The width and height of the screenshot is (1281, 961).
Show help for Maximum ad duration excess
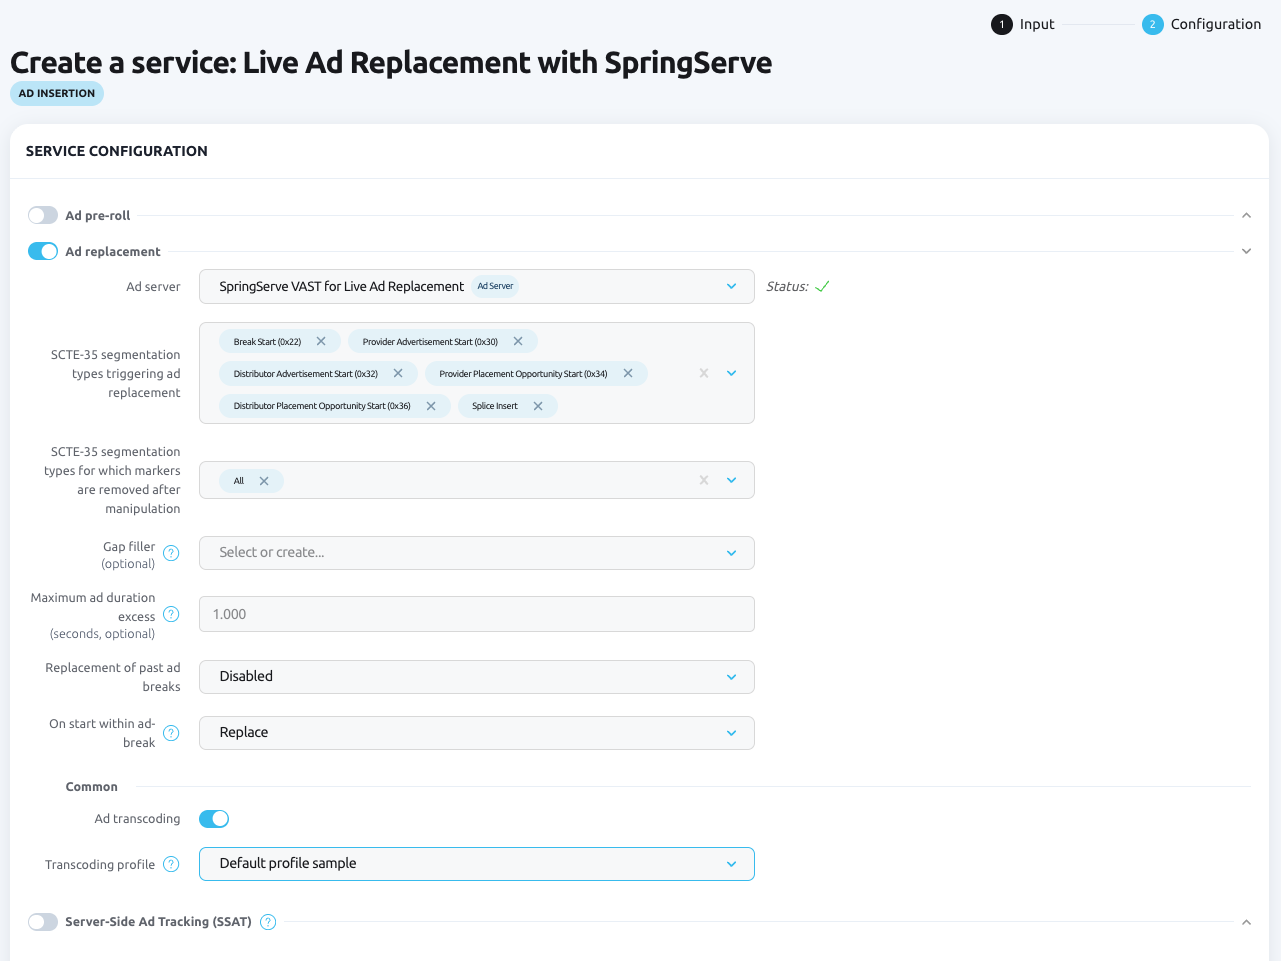click(171, 615)
